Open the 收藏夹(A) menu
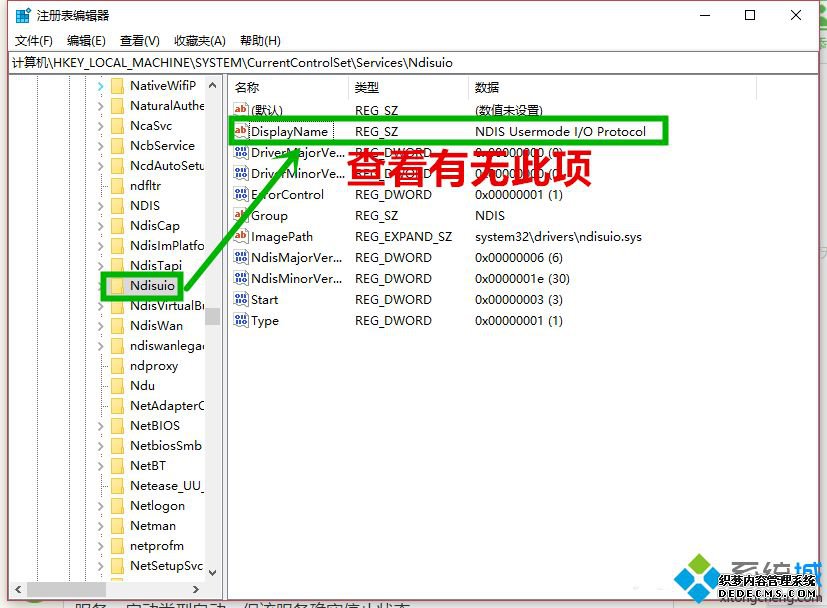Image resolution: width=827 pixels, height=608 pixels. coord(200,41)
